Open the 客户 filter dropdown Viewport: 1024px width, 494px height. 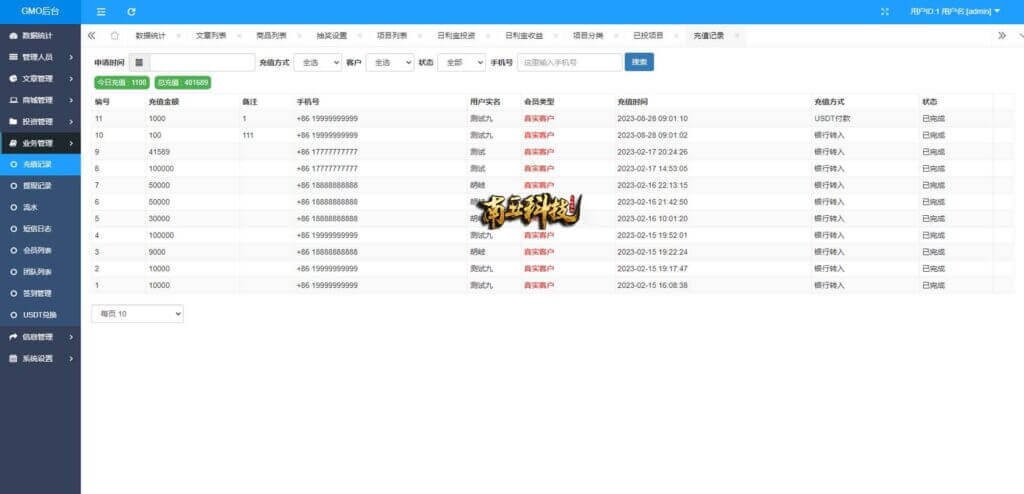pyautogui.click(x=389, y=62)
